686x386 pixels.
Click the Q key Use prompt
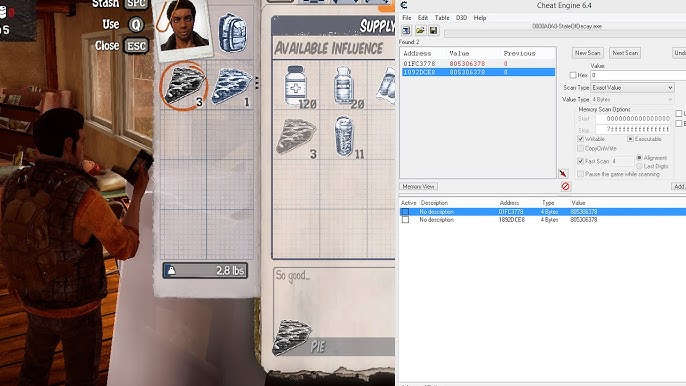click(136, 25)
